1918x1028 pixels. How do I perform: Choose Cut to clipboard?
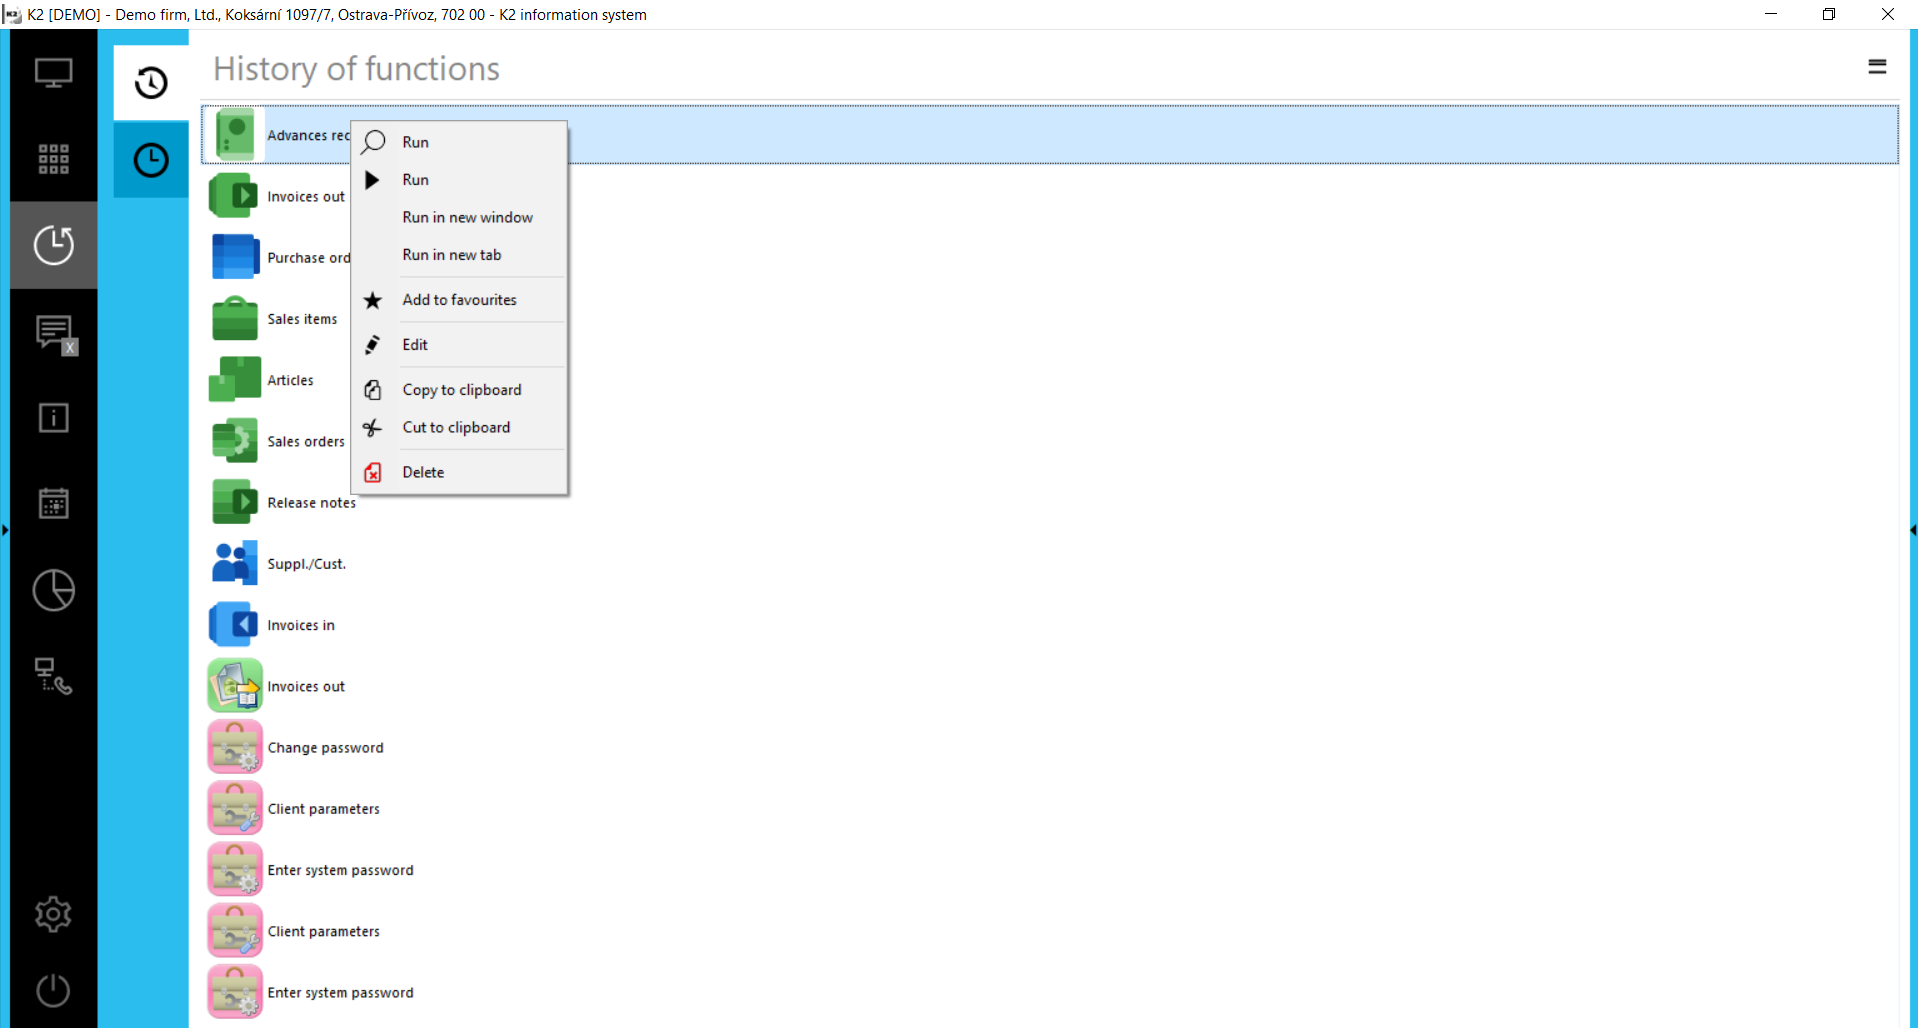(x=459, y=427)
